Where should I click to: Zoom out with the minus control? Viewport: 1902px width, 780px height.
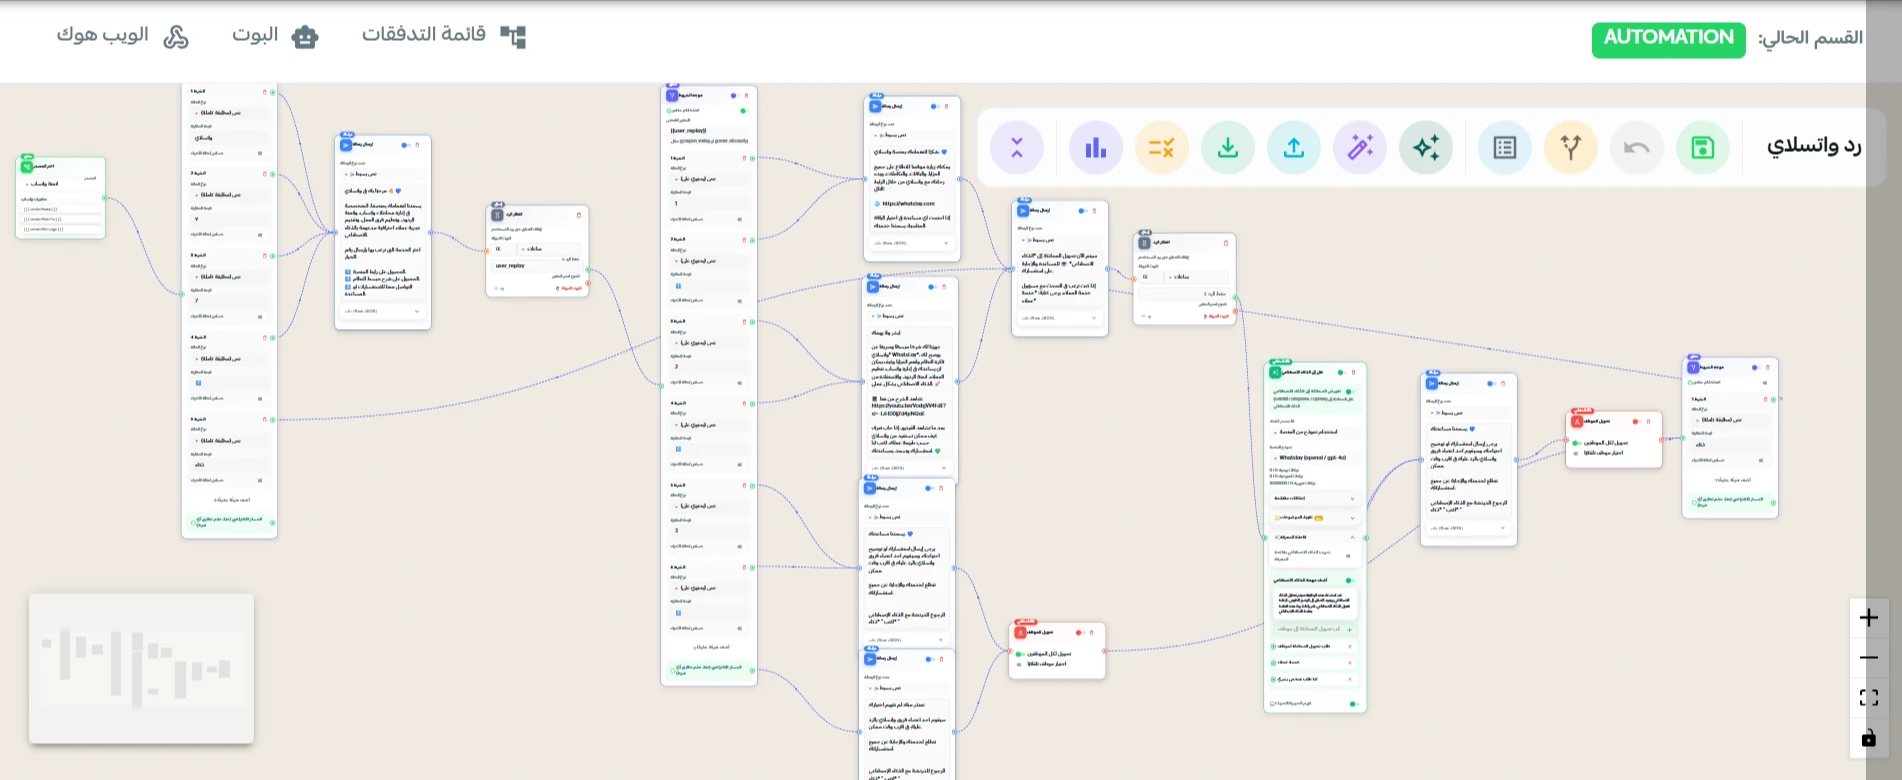1868,658
